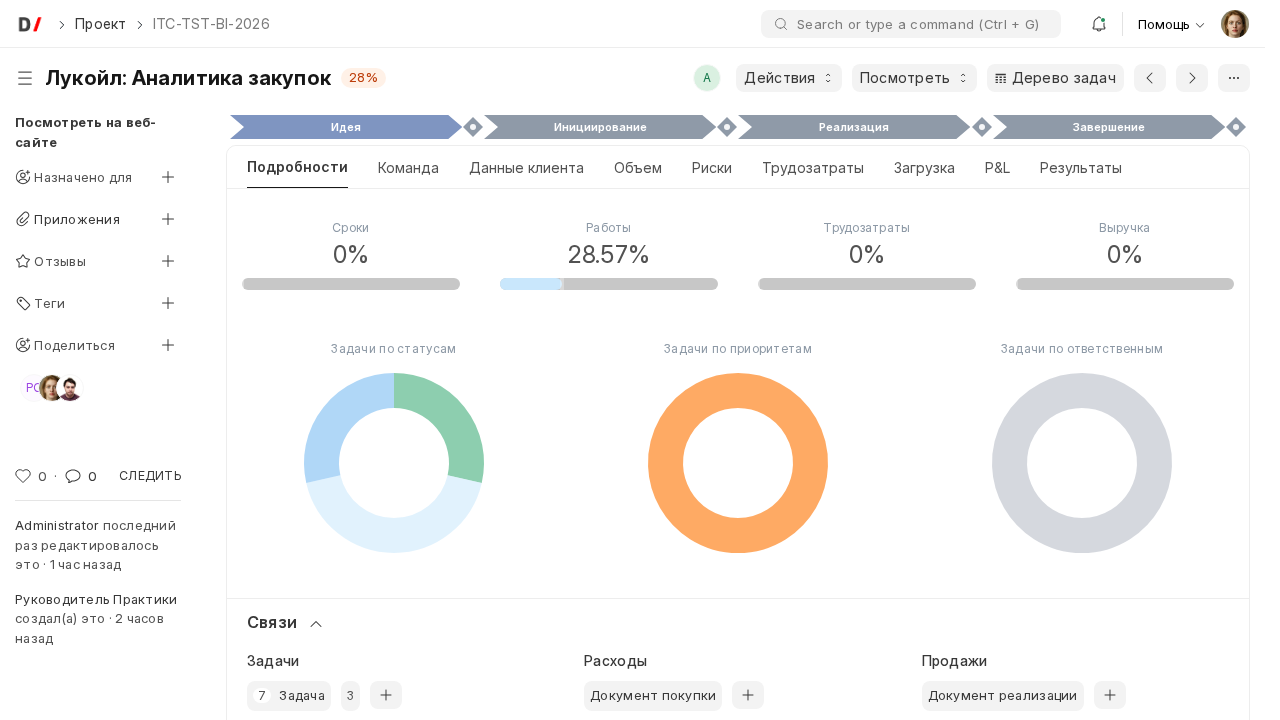Image resolution: width=1280 pixels, height=720 pixels.
Task: Add a review with the plus icon
Action: [x=168, y=261]
